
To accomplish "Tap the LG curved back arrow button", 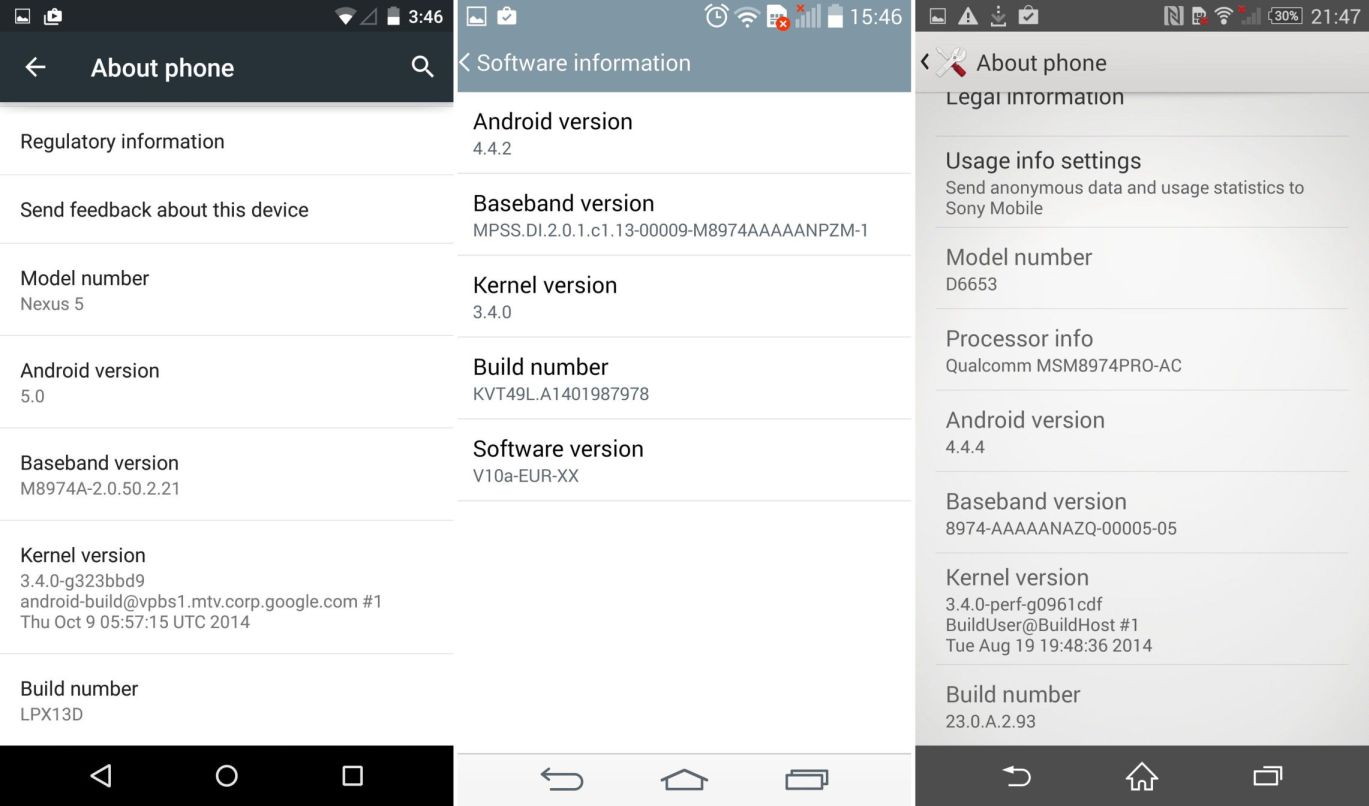I will coord(562,779).
